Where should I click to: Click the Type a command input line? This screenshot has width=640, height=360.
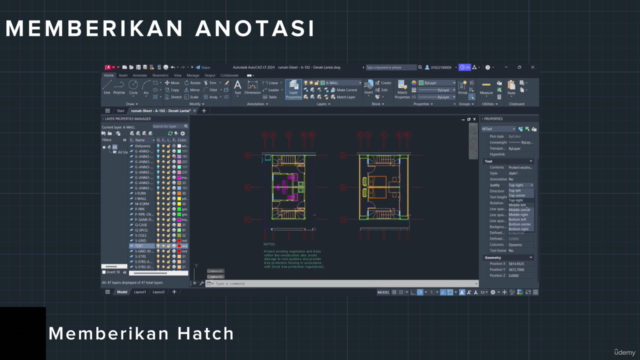click(x=342, y=283)
